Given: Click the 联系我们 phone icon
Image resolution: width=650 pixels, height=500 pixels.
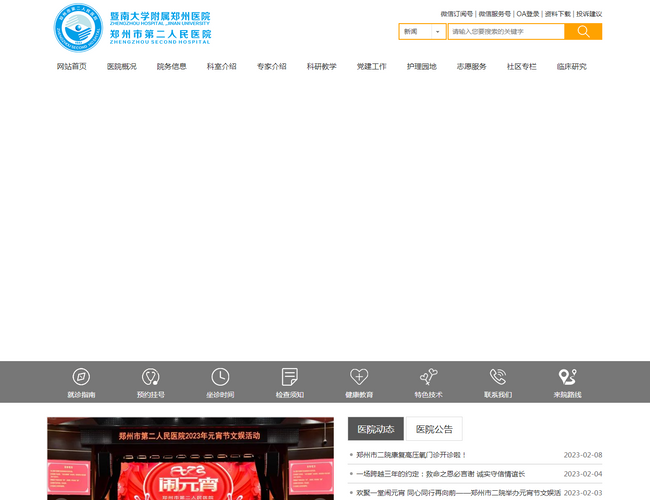Looking at the screenshot, I should (498, 377).
